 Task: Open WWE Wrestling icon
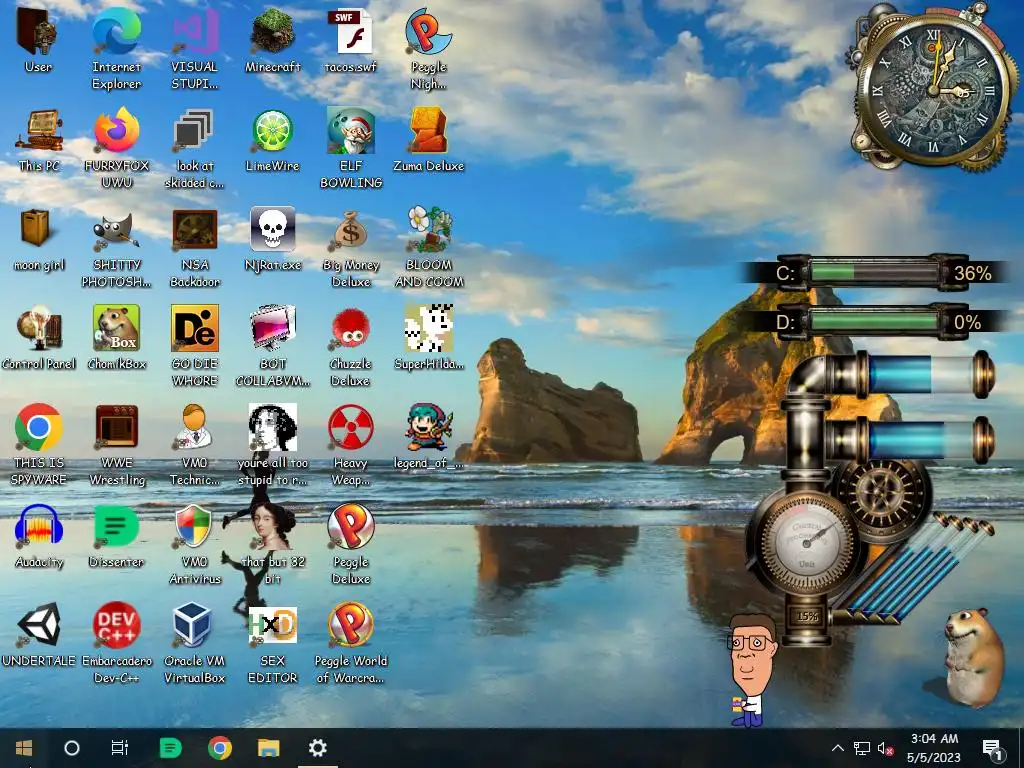pyautogui.click(x=116, y=427)
